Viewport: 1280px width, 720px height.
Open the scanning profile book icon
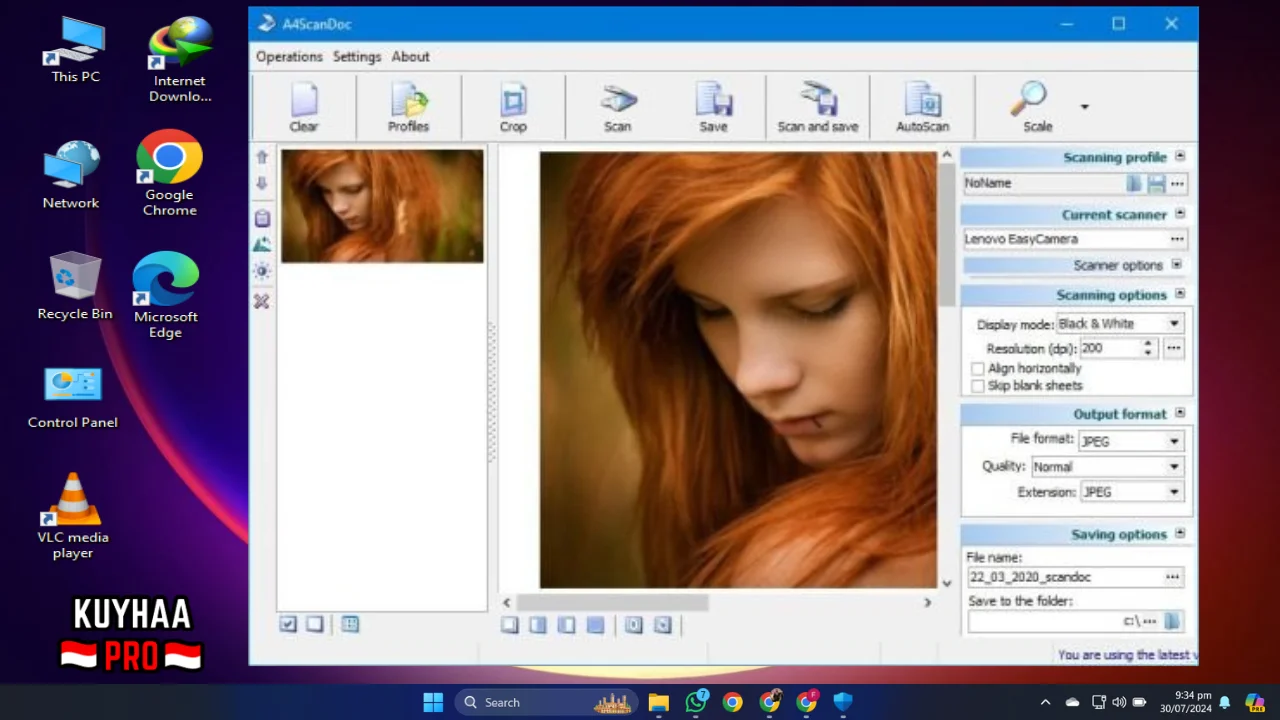(1134, 183)
